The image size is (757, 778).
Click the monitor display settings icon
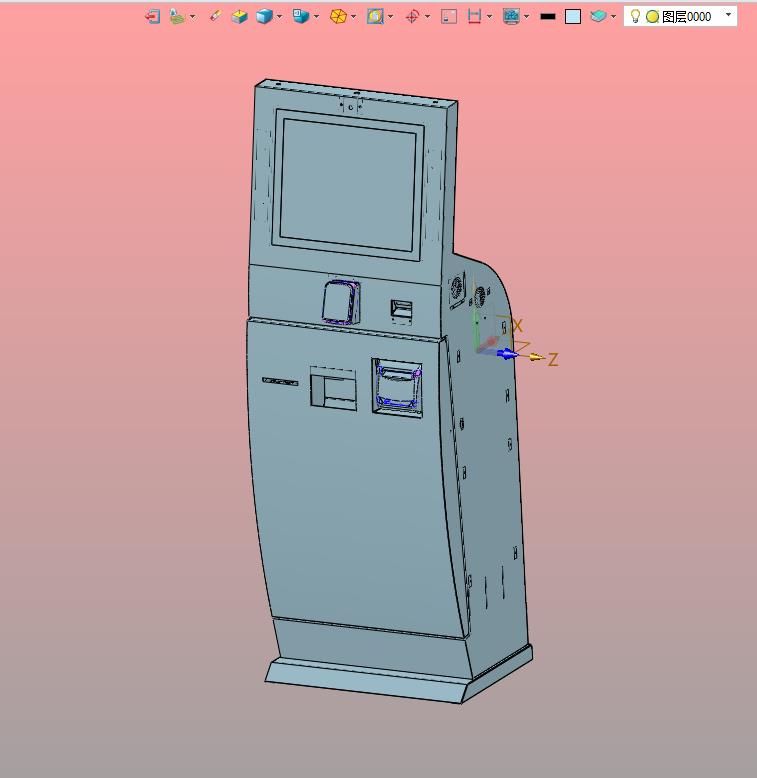coord(511,17)
